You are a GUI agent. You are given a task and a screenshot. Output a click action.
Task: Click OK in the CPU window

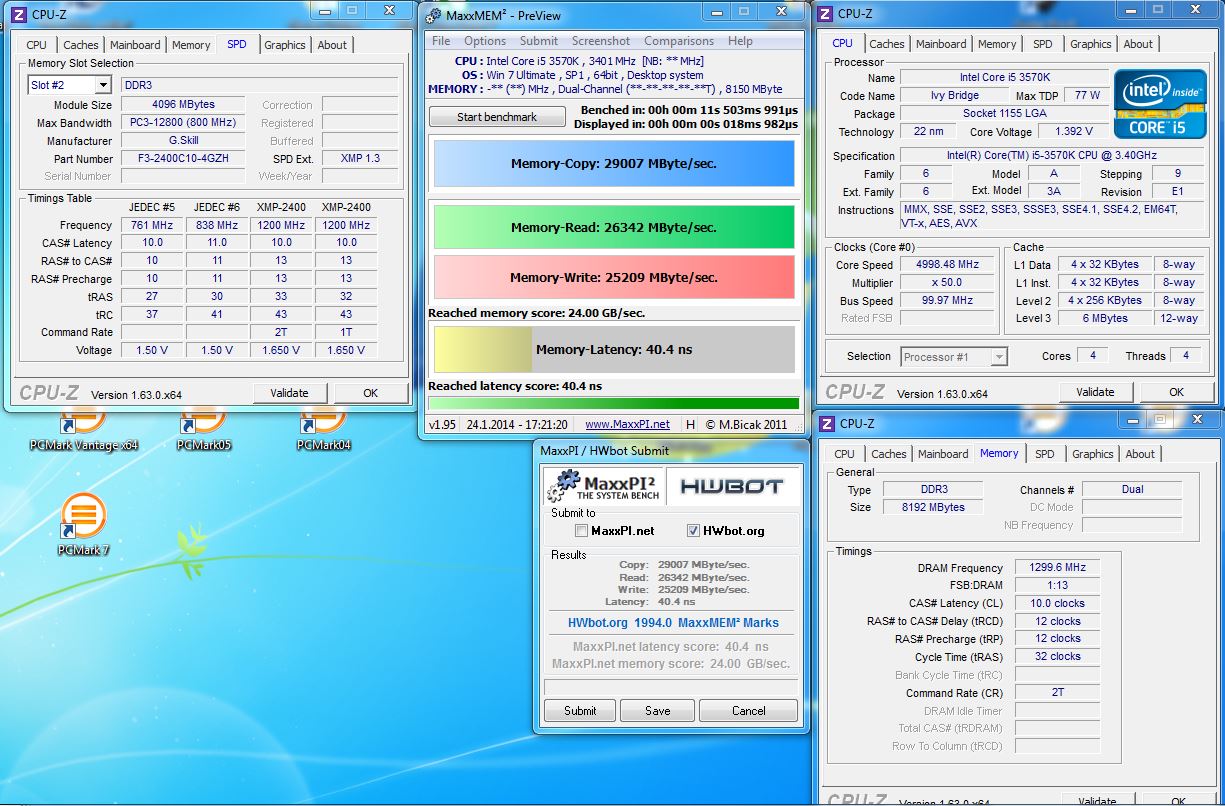1176,392
